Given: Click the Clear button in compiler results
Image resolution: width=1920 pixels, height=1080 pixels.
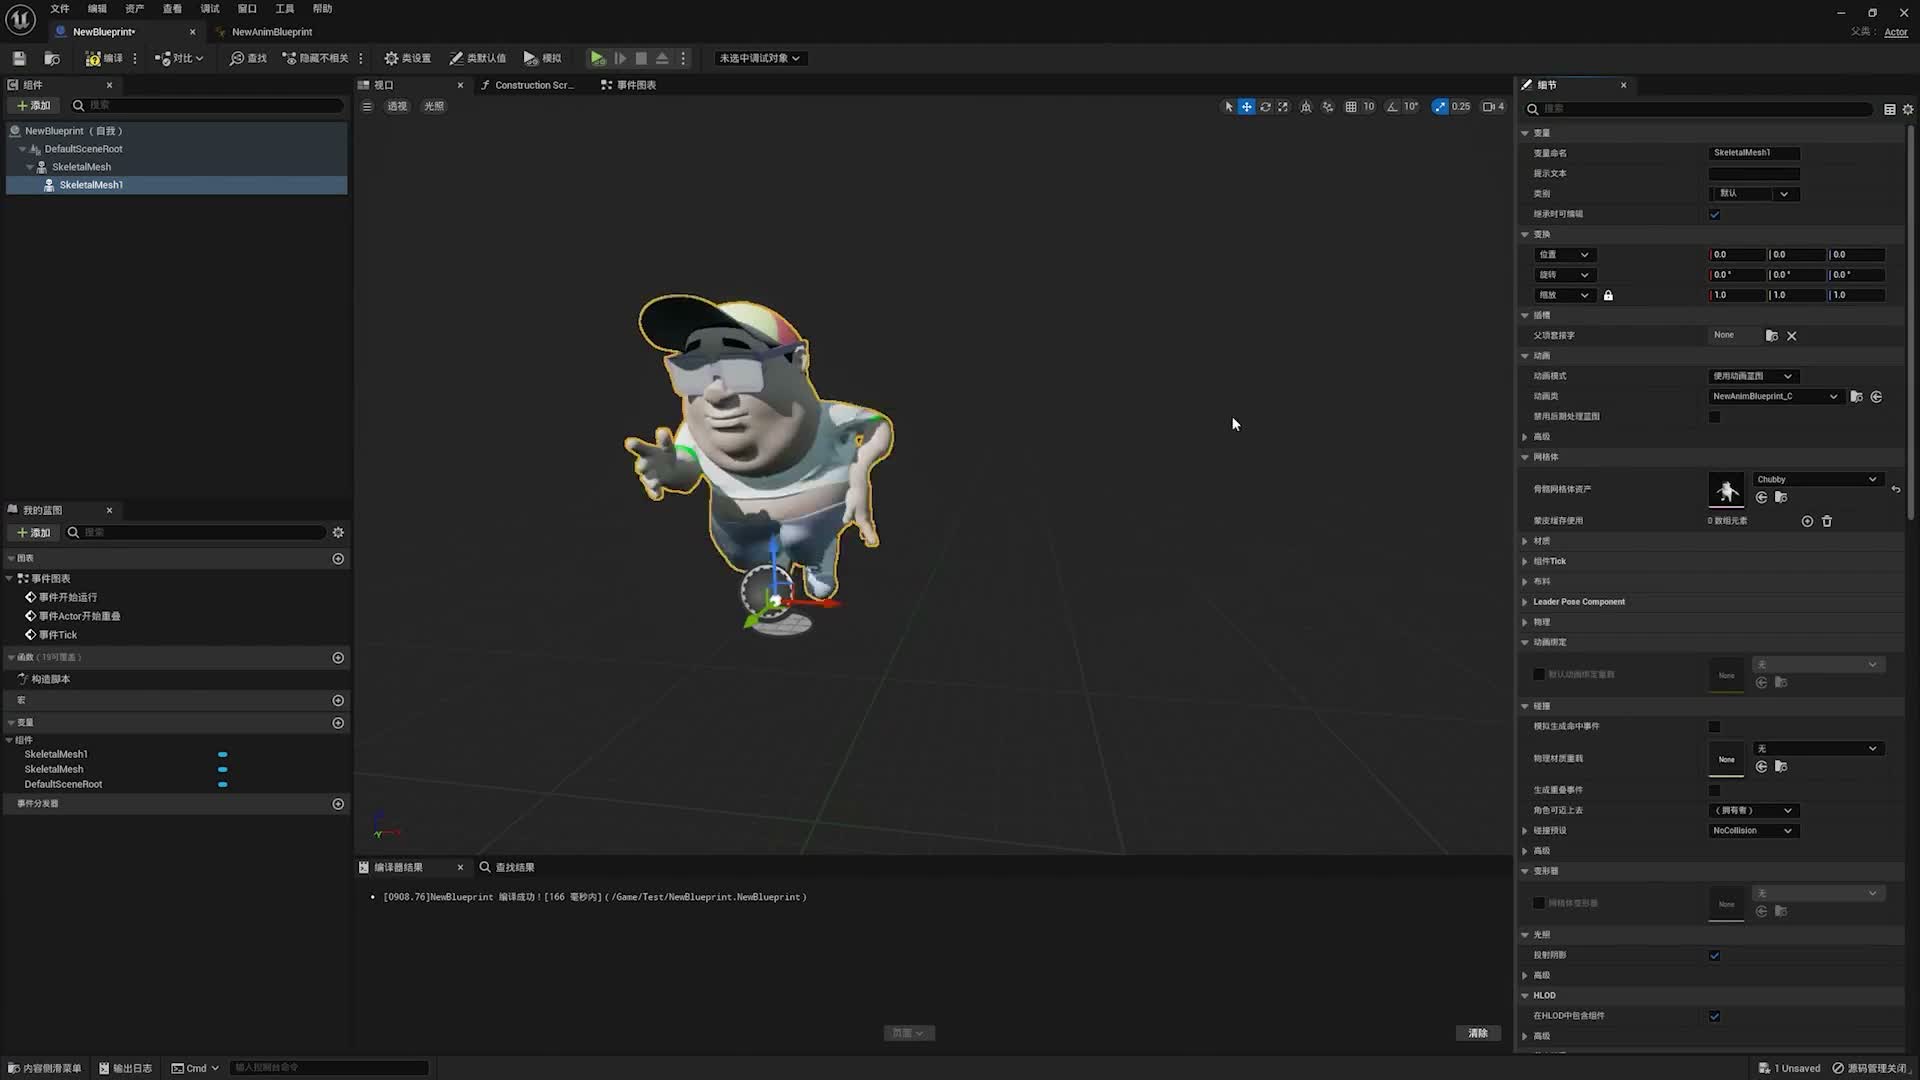Looking at the screenshot, I should click(x=1477, y=1033).
